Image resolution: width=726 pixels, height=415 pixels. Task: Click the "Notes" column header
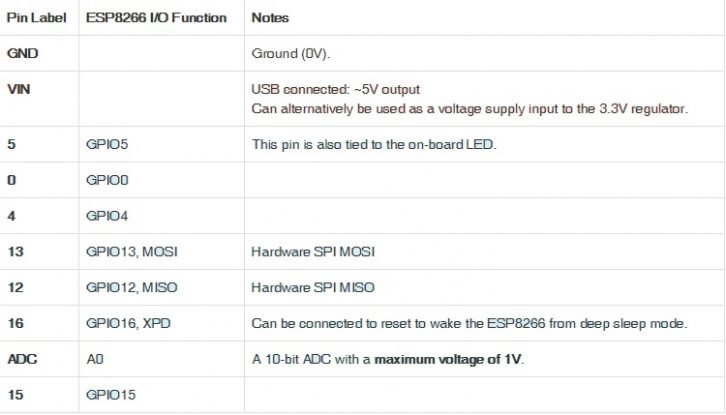coord(270,18)
